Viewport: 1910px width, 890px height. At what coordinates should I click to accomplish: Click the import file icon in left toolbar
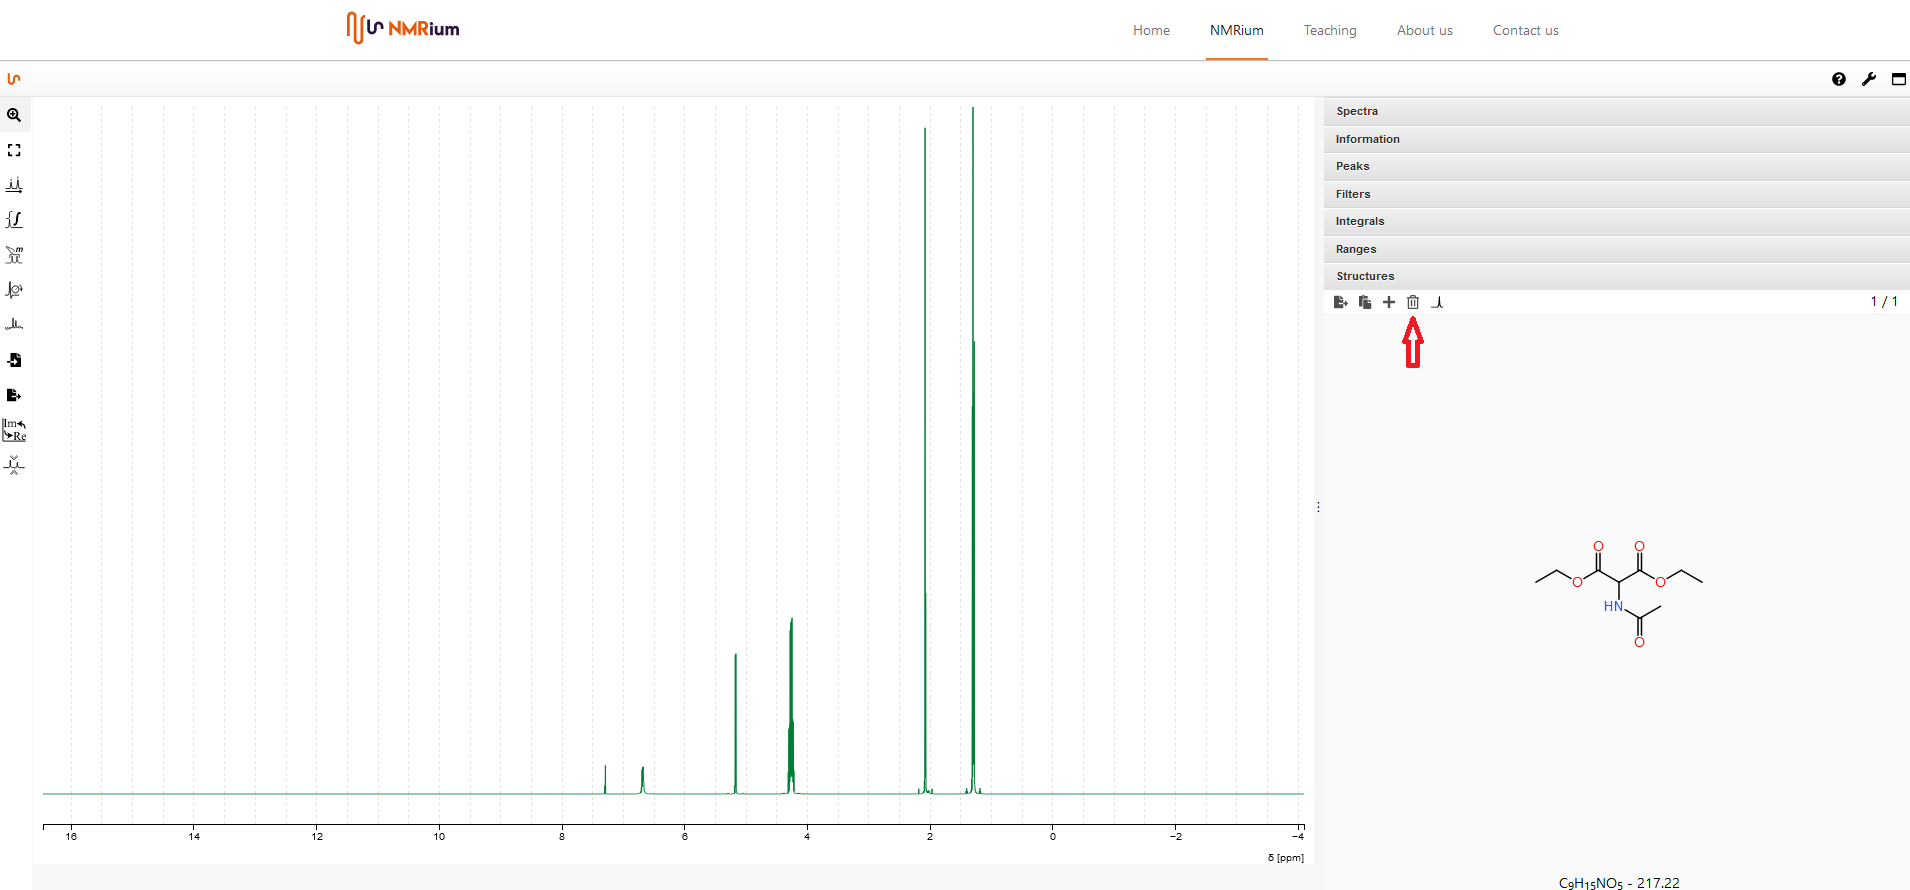[14, 360]
